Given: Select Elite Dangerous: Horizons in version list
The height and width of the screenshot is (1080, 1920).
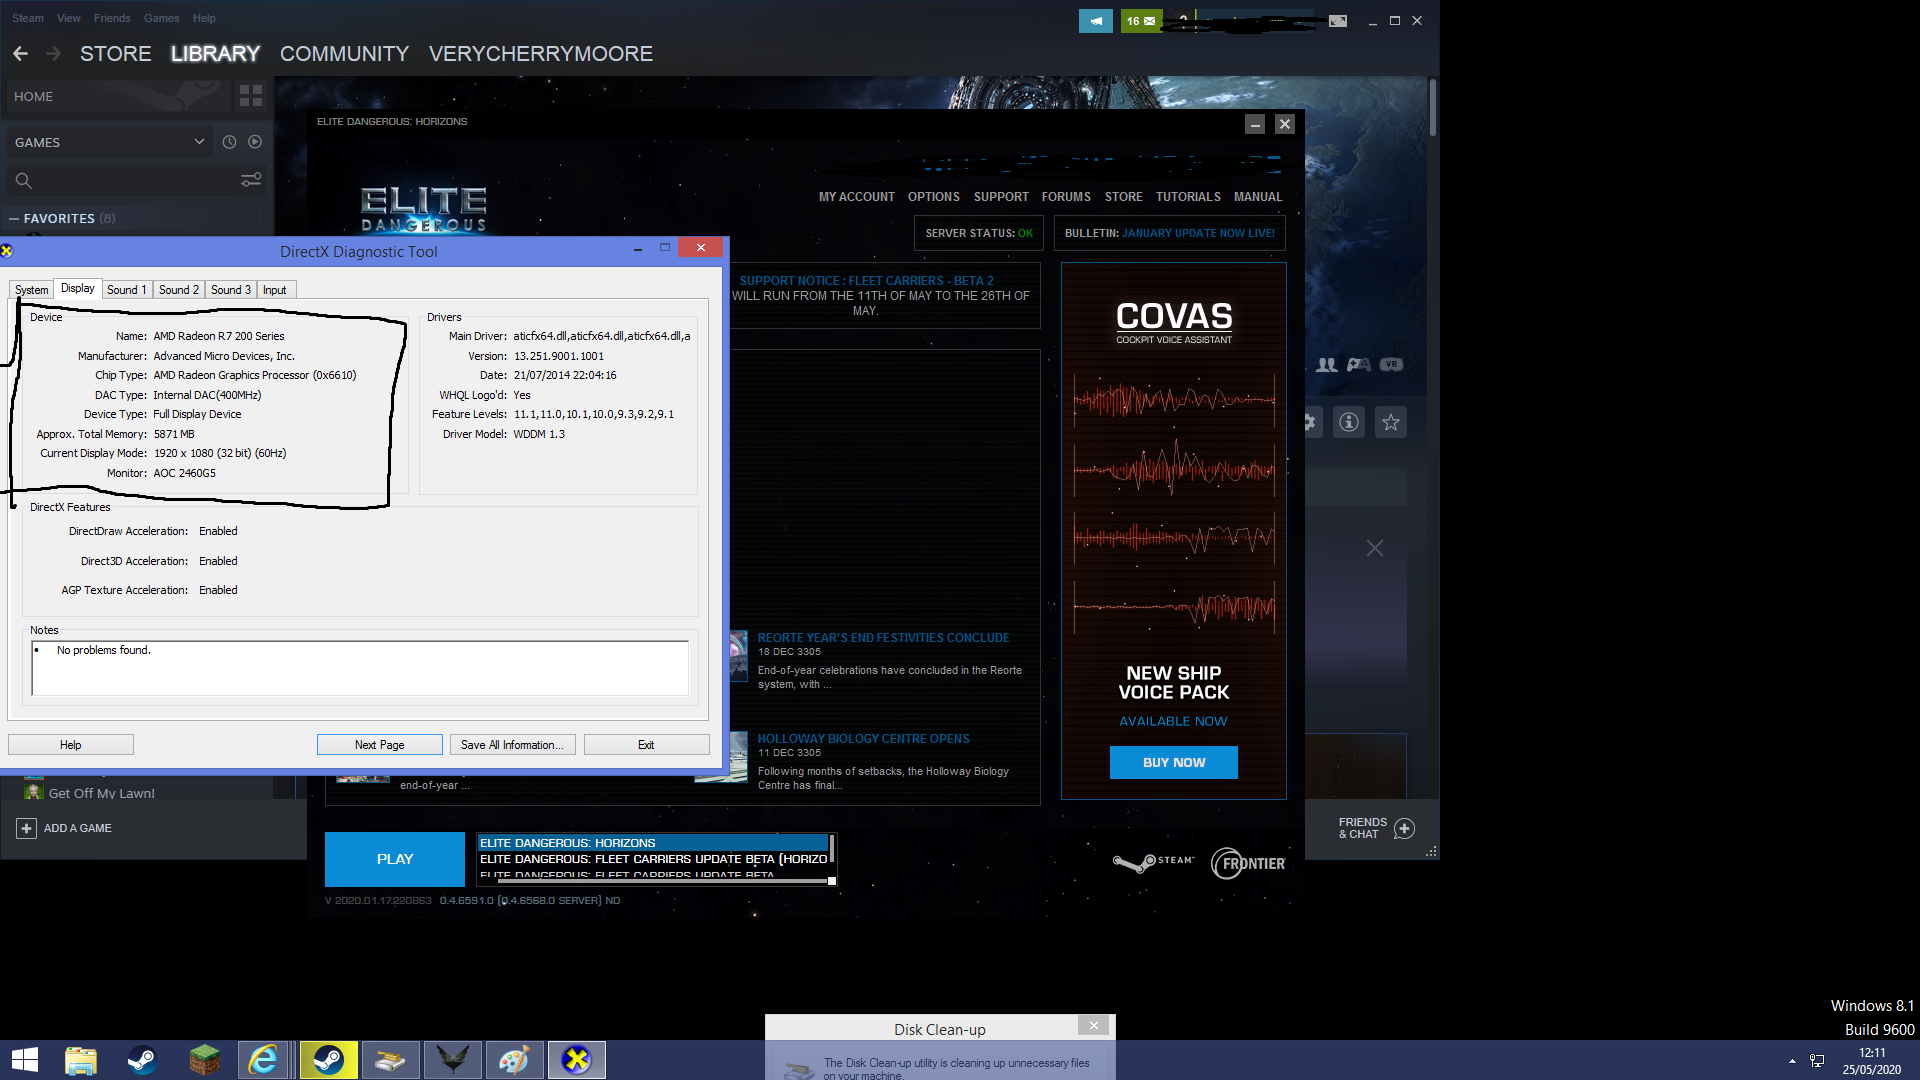Looking at the screenshot, I should pos(652,843).
